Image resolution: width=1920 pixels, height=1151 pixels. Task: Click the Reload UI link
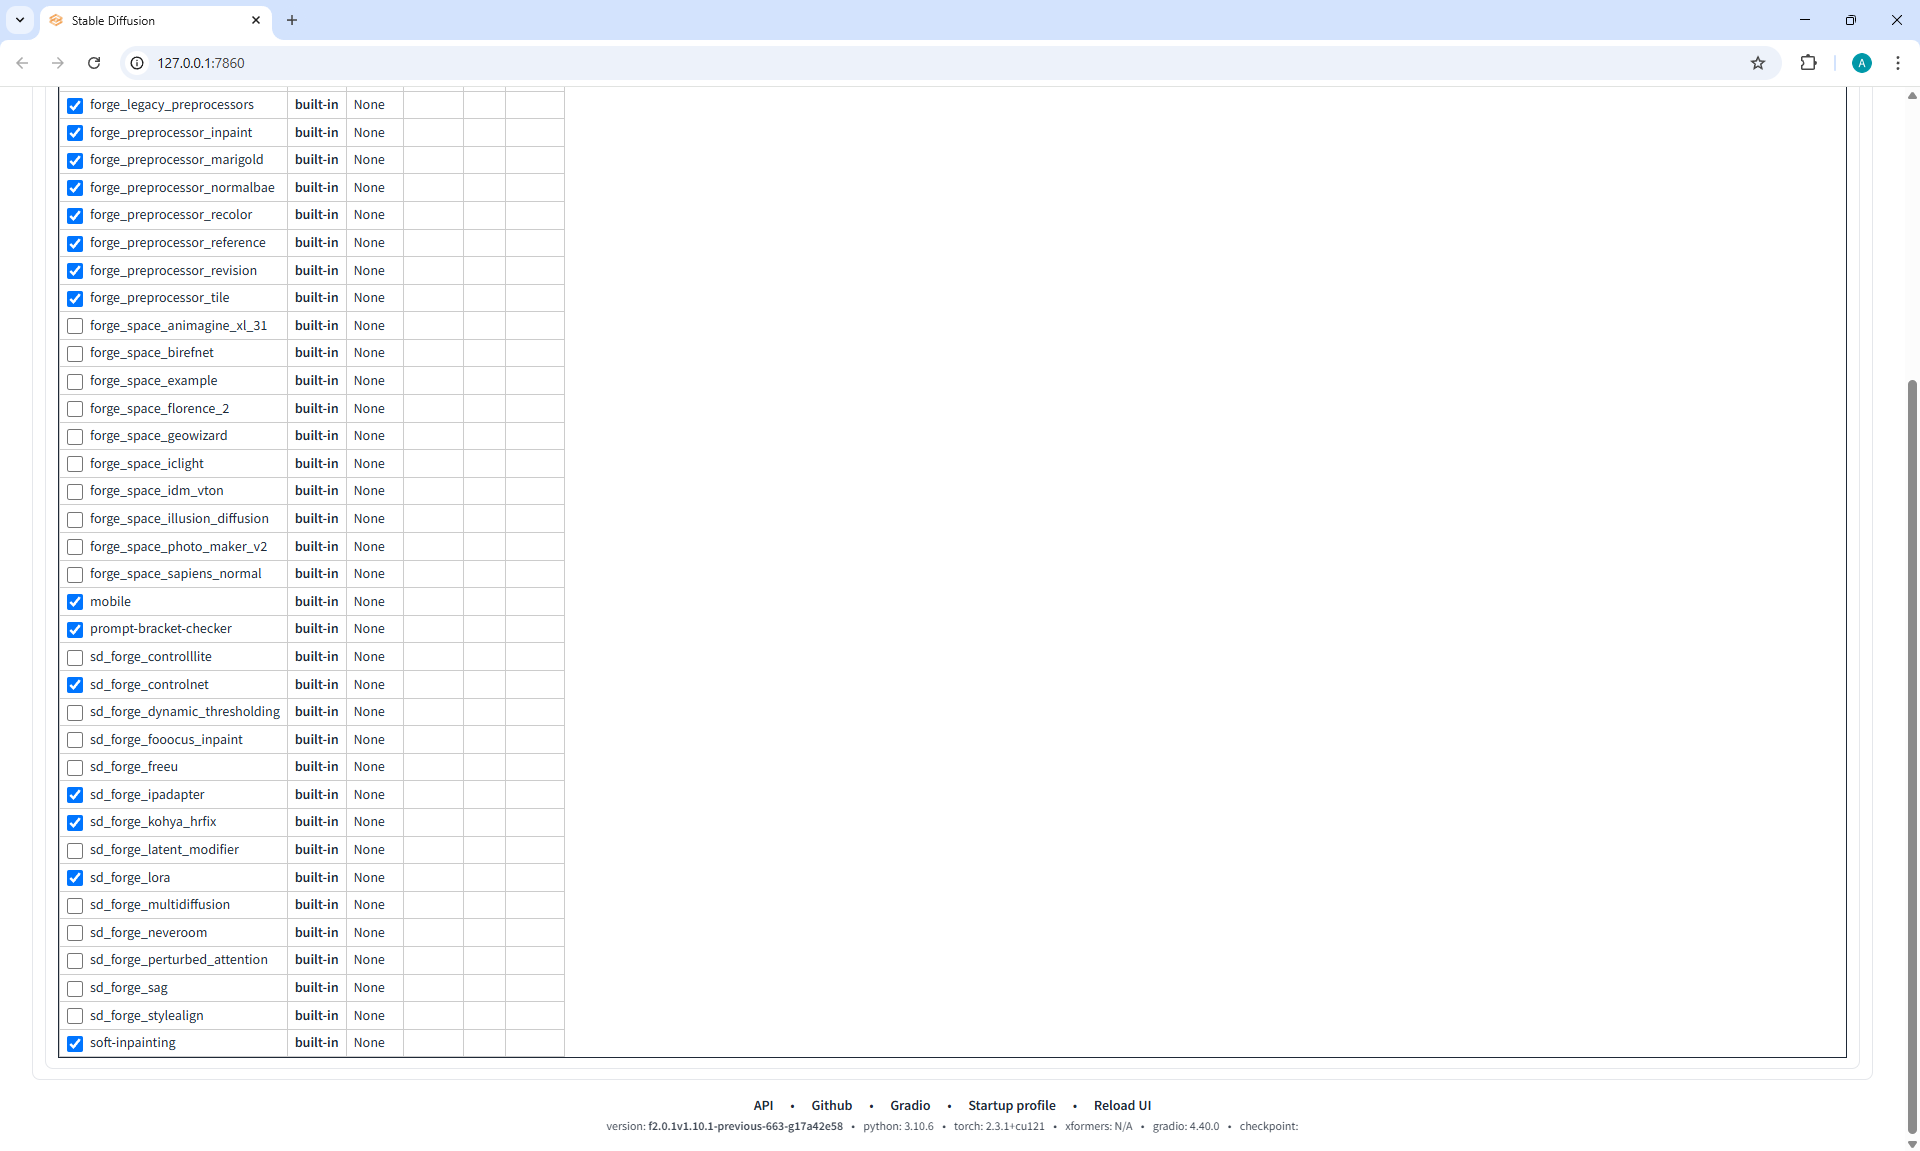pyautogui.click(x=1122, y=1105)
